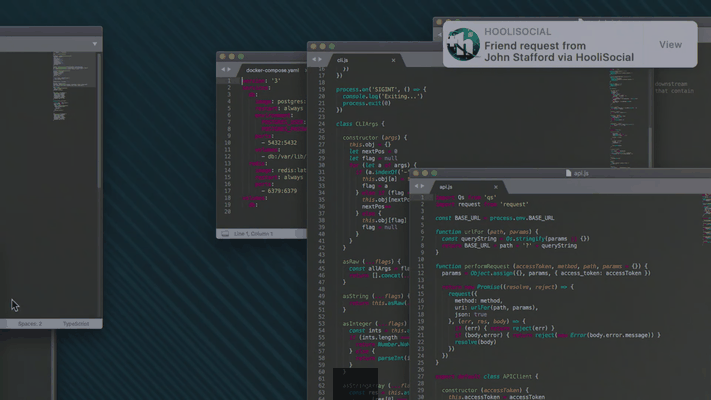Click '- 5432:5432' port line
The height and width of the screenshot is (400, 711).
click(279, 142)
